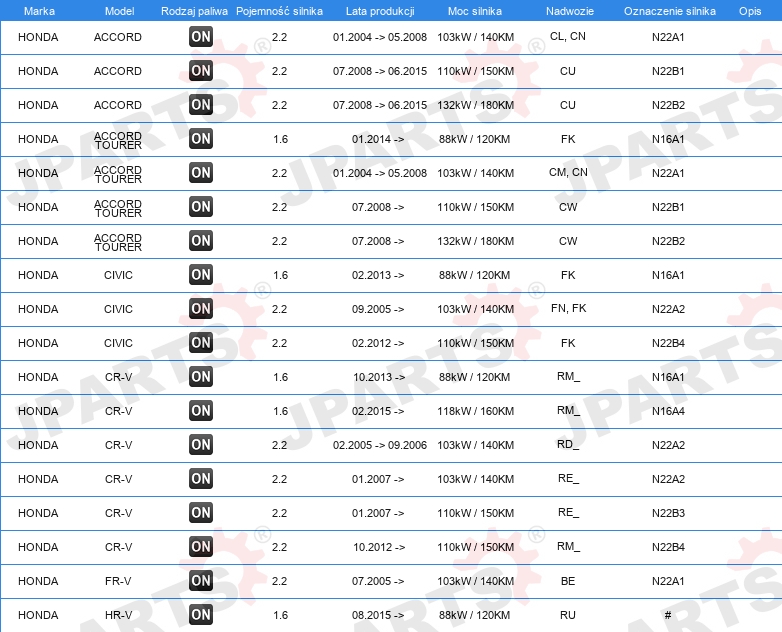This screenshot has height=632, width=782.
Task: Click the body code cell 'FN, FK'
Action: tap(569, 308)
